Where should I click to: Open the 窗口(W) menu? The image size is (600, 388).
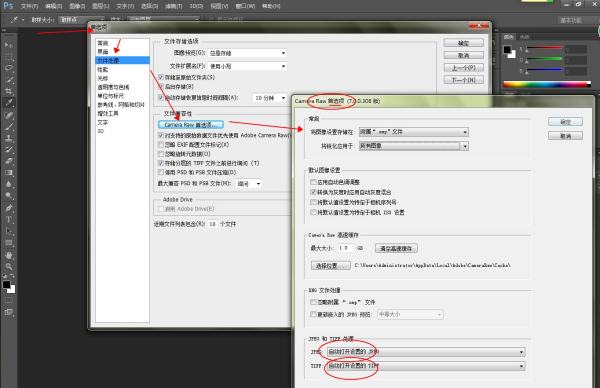click(245, 6)
